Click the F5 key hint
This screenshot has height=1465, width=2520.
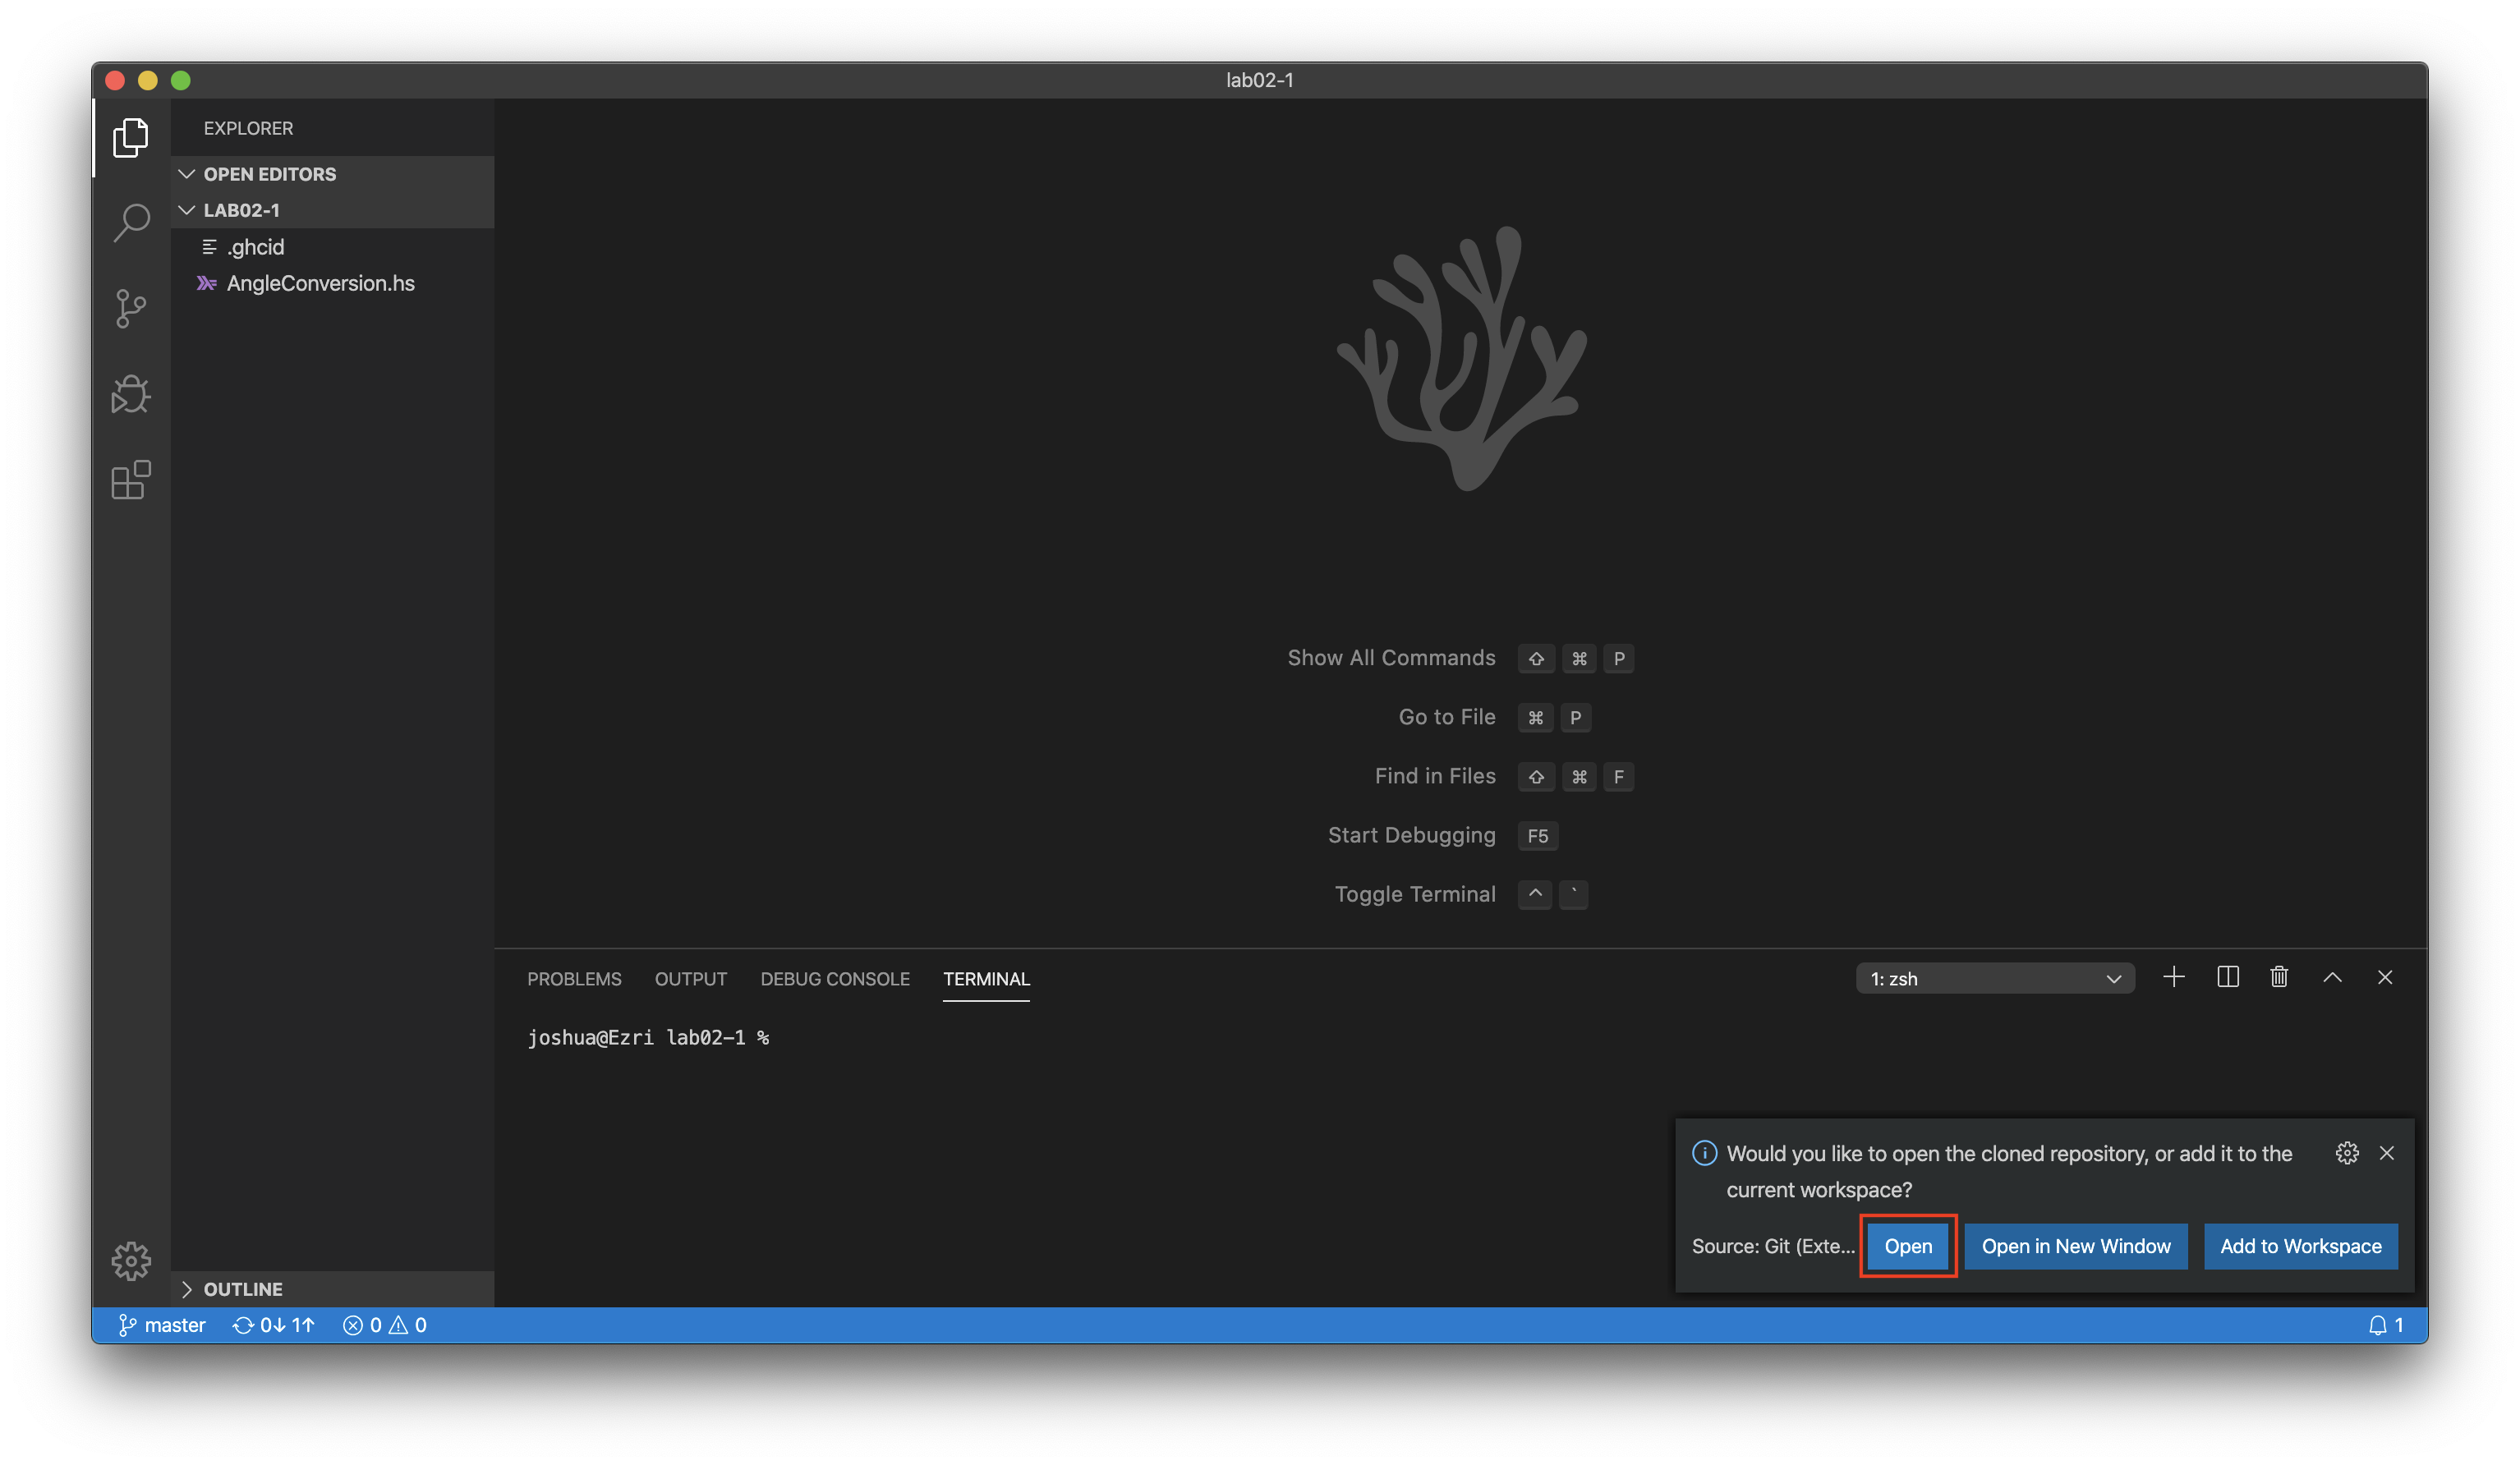coord(1538,836)
